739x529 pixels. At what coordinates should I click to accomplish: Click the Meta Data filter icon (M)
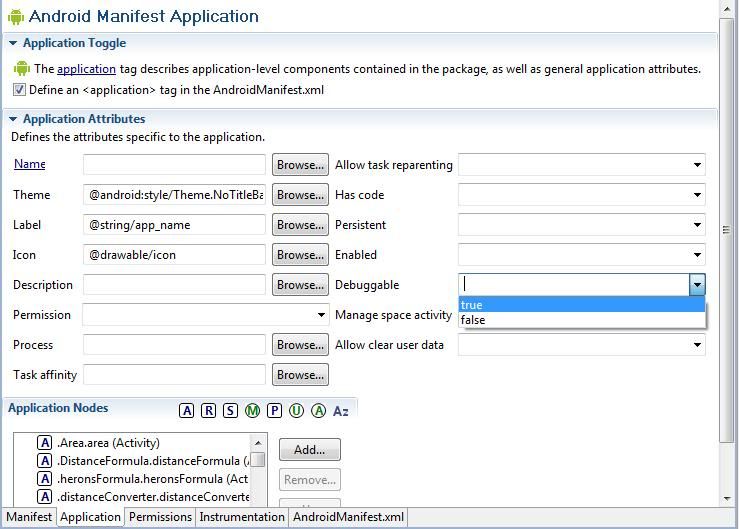pos(252,411)
